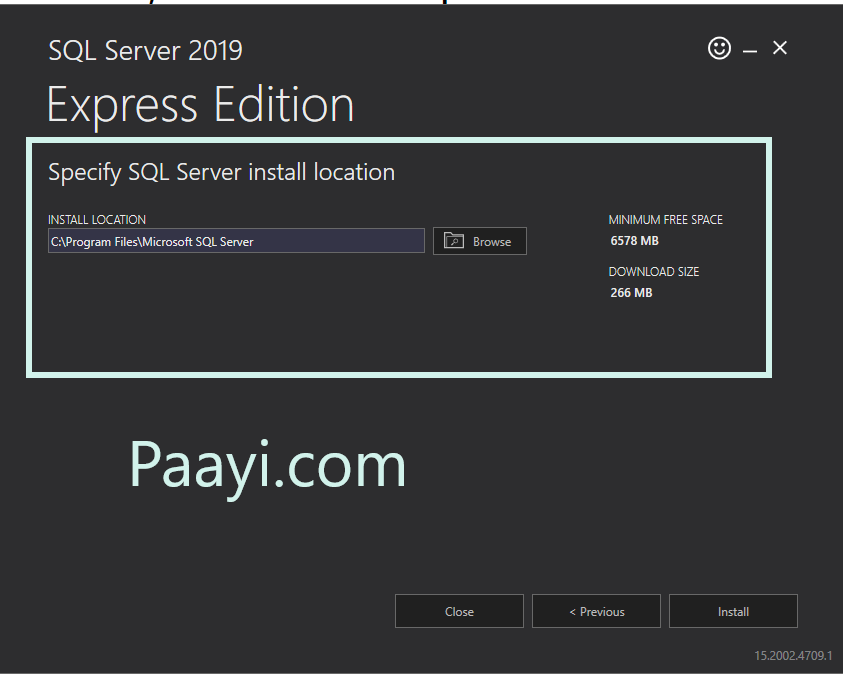This screenshot has height=676, width=843.
Task: Click the Express Edition heading
Action: 200,103
